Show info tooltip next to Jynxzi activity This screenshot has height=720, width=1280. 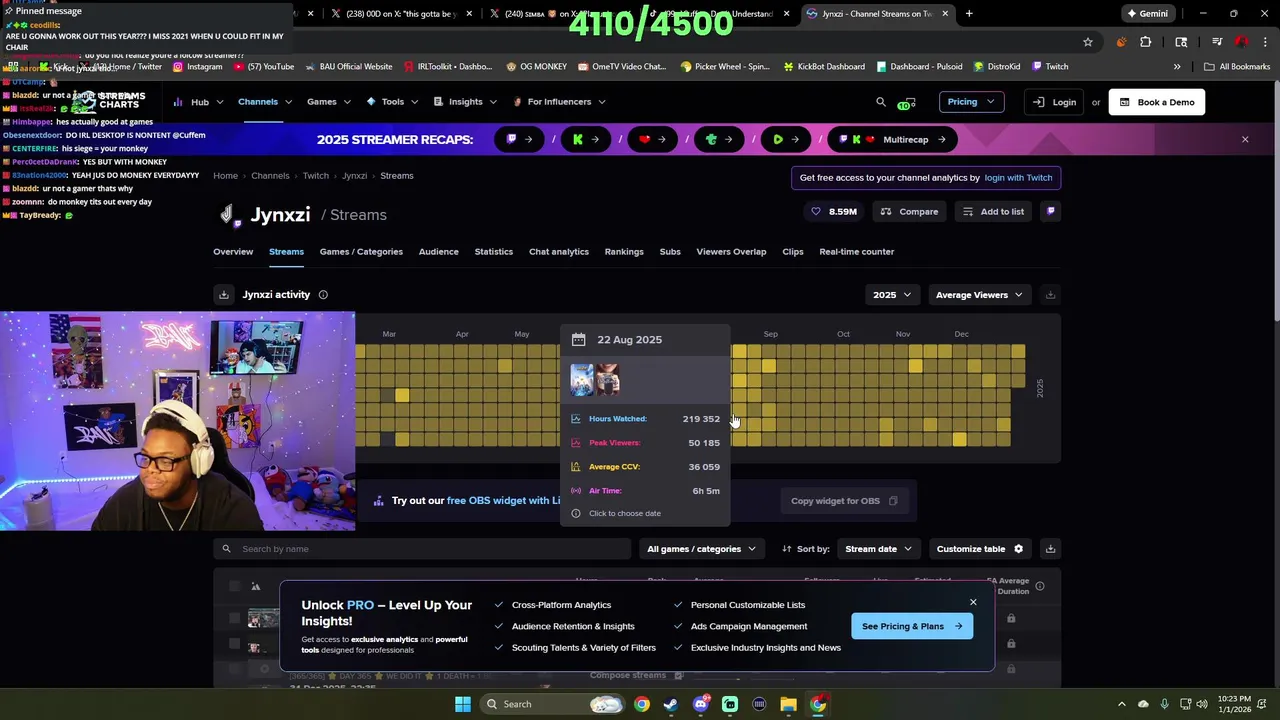pyautogui.click(x=323, y=295)
